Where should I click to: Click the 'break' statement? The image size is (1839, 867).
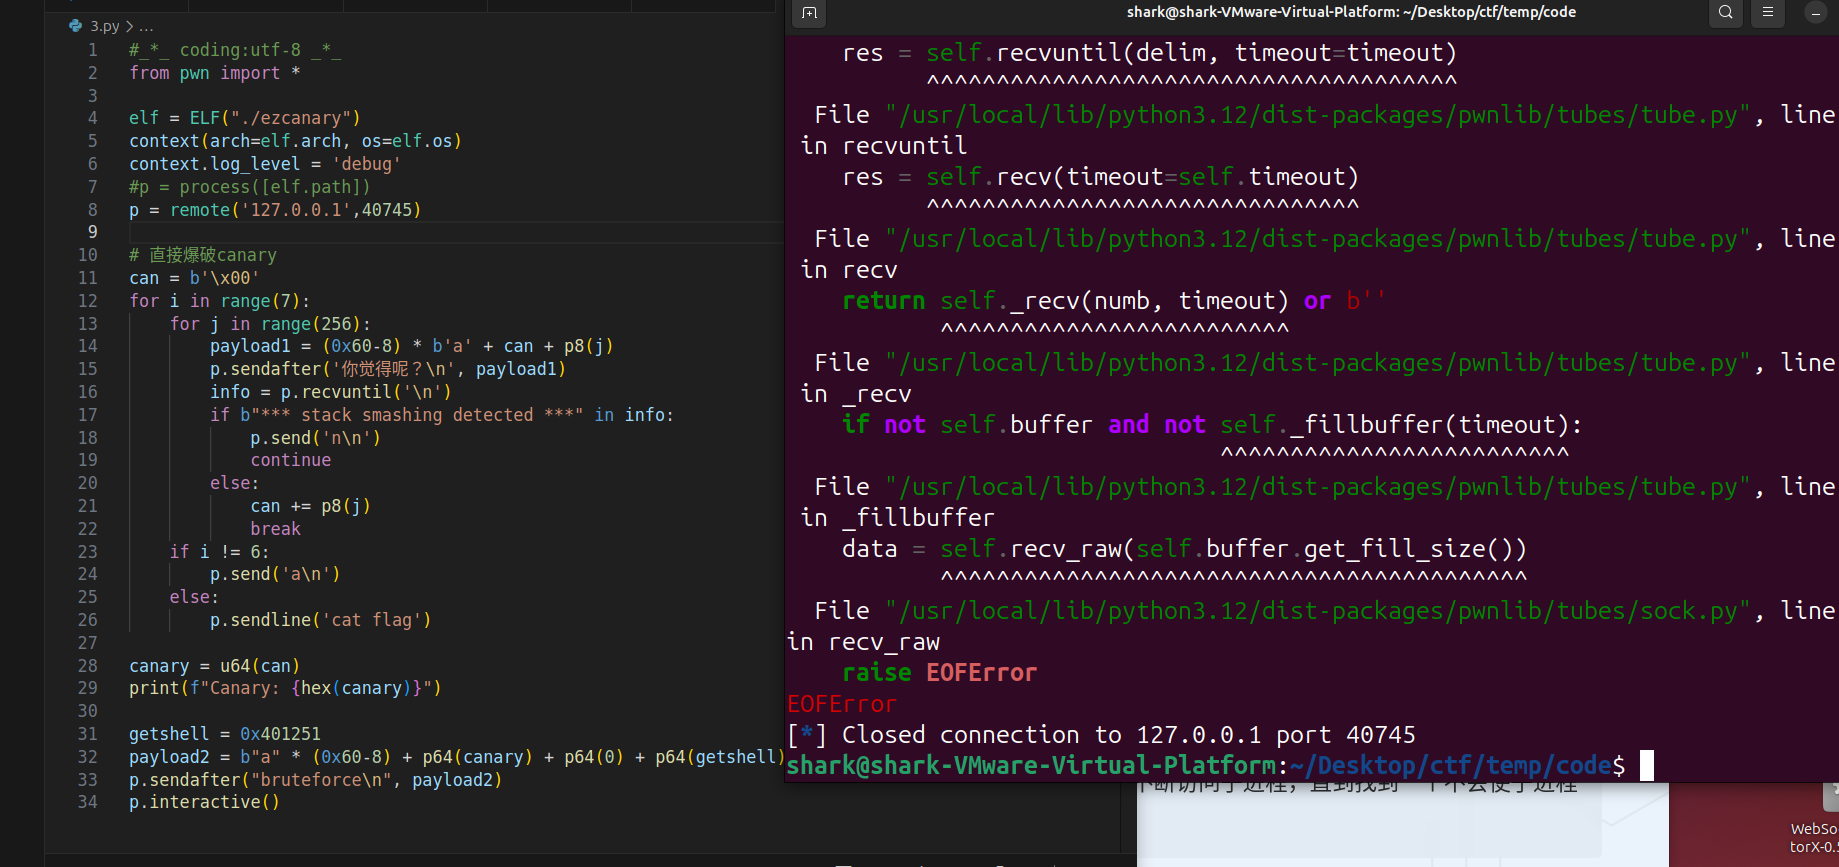(275, 529)
